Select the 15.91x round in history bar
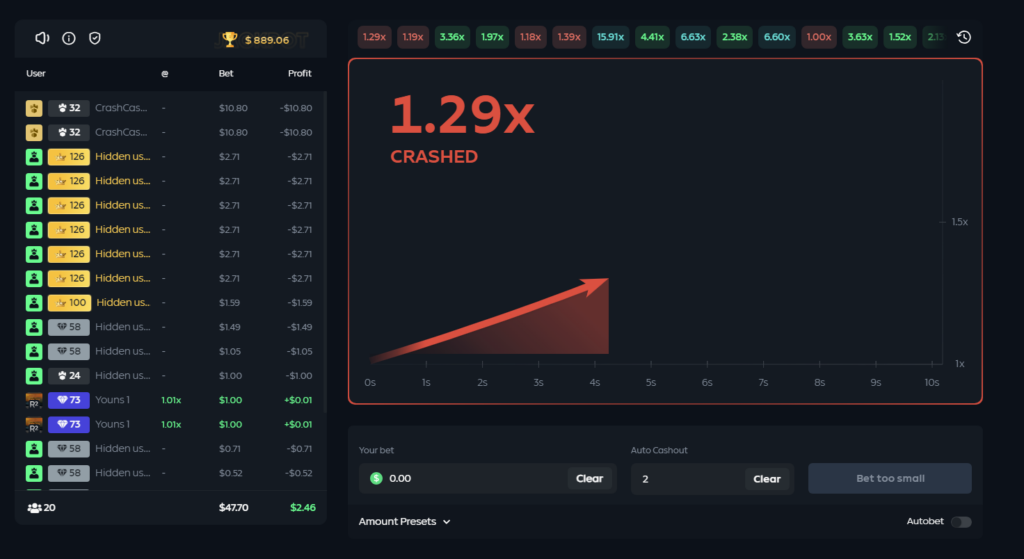Viewport: 1024px width, 559px height. click(x=610, y=37)
